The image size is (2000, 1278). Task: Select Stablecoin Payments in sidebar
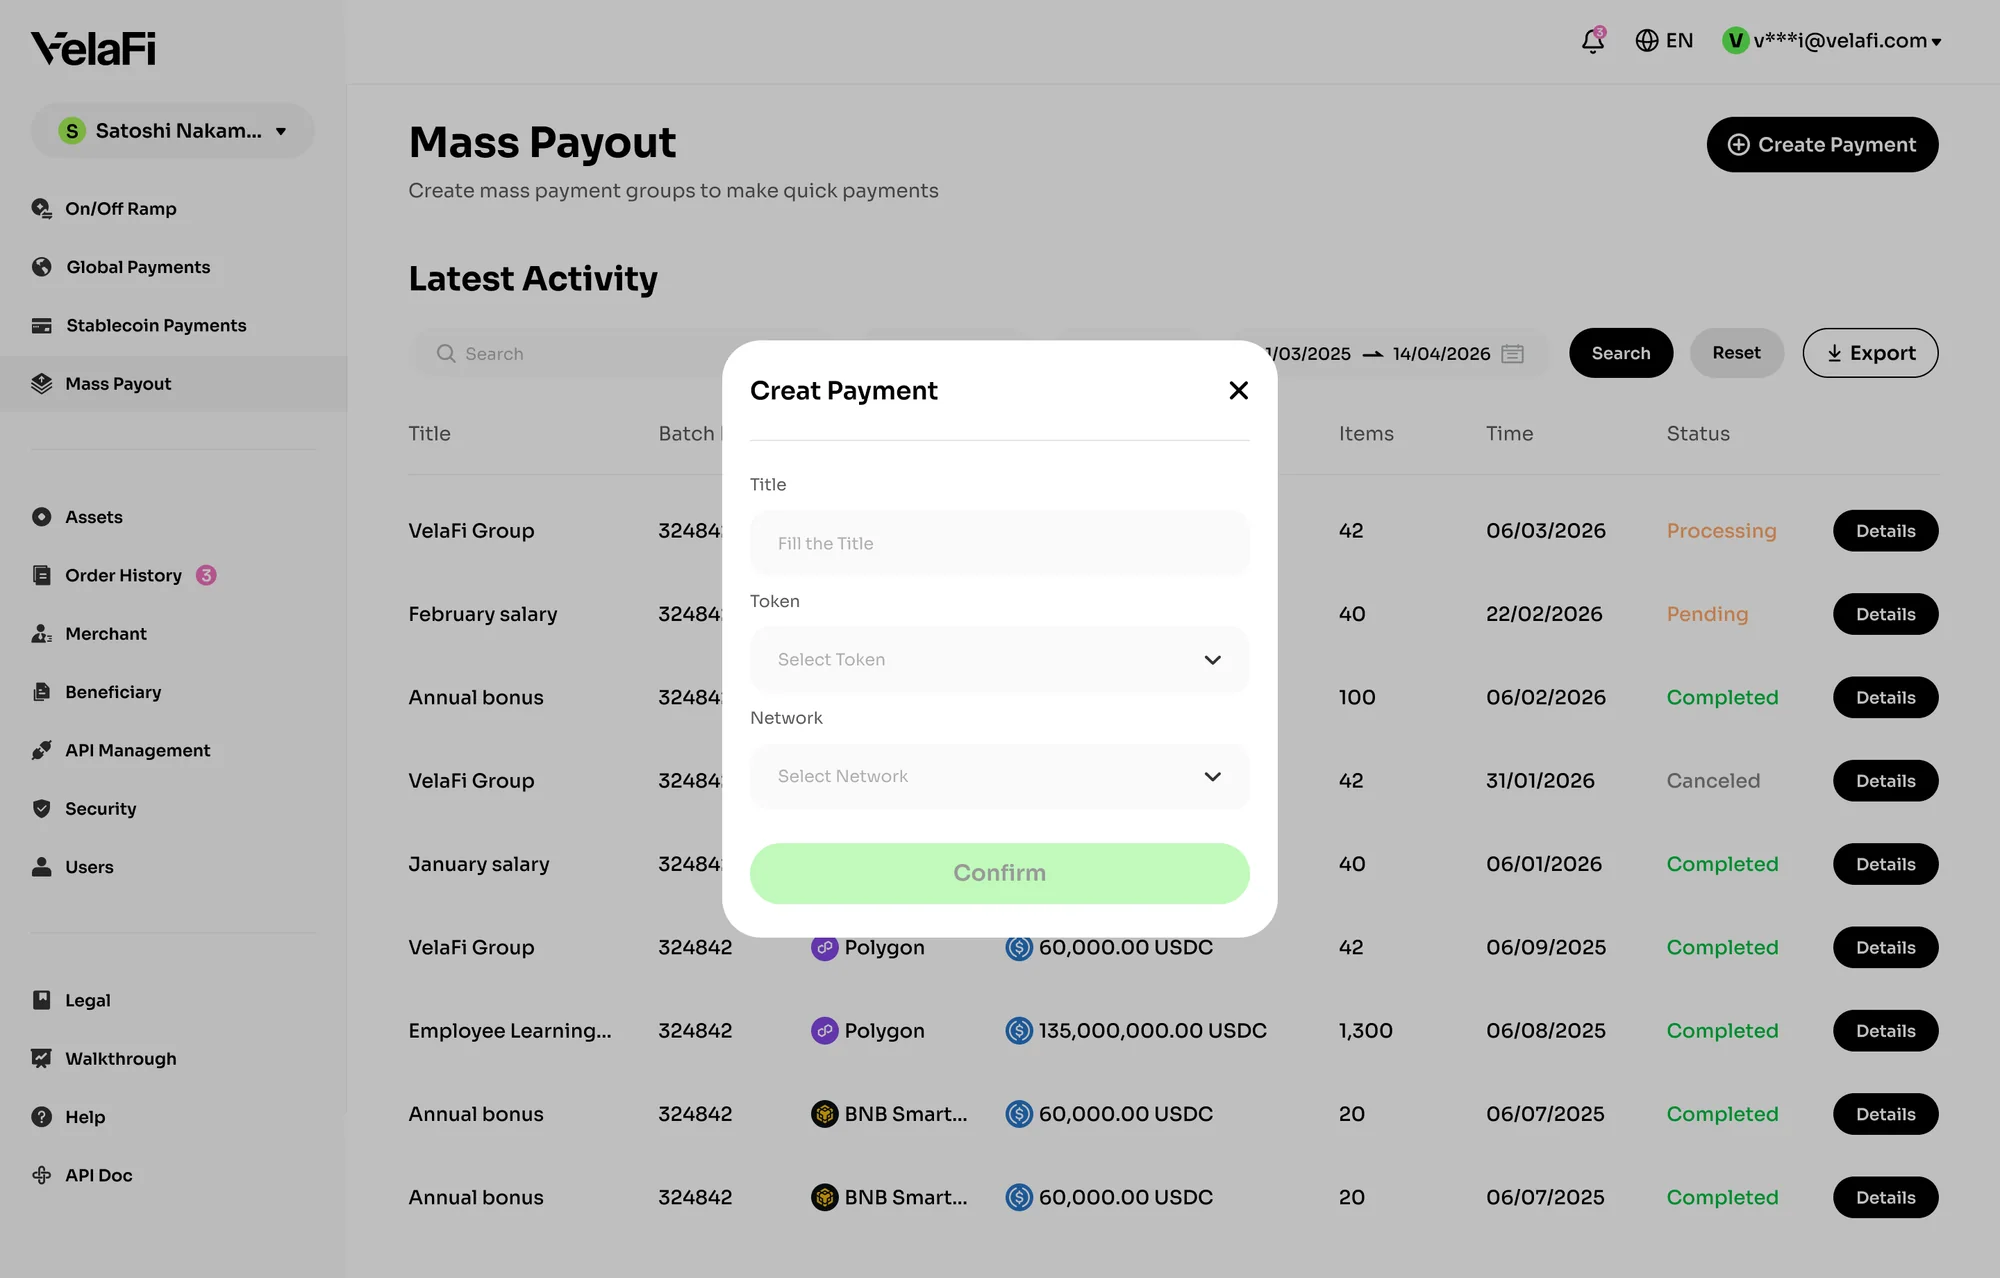156,326
